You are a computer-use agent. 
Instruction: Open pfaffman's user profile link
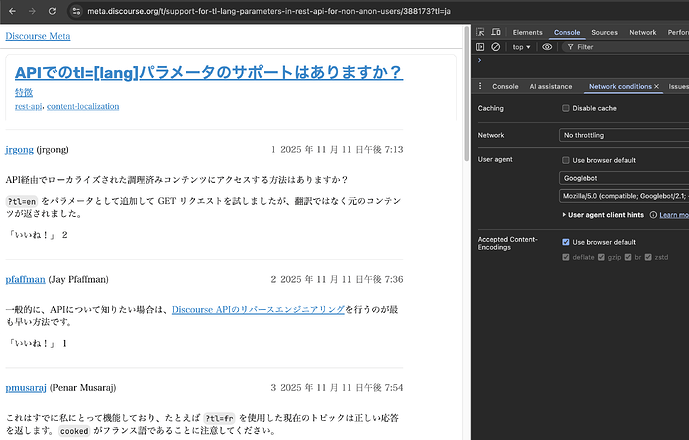pos(25,280)
